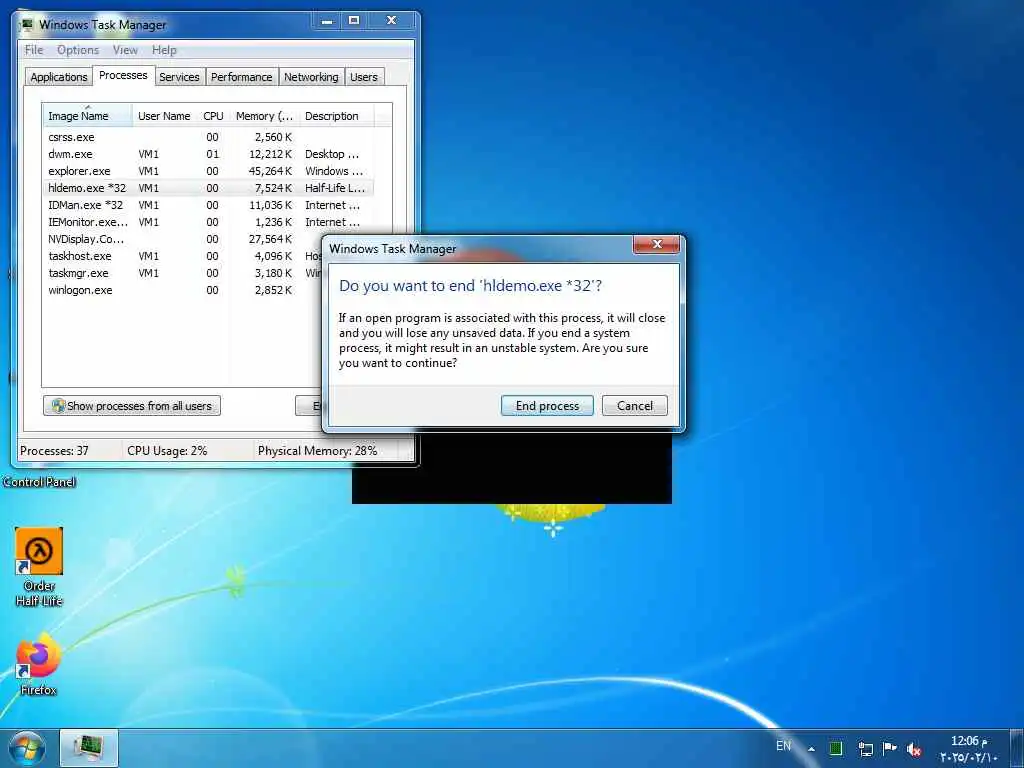Viewport: 1024px width, 768px height.
Task: Click the Show desktop strip
Action: coord(1018,748)
